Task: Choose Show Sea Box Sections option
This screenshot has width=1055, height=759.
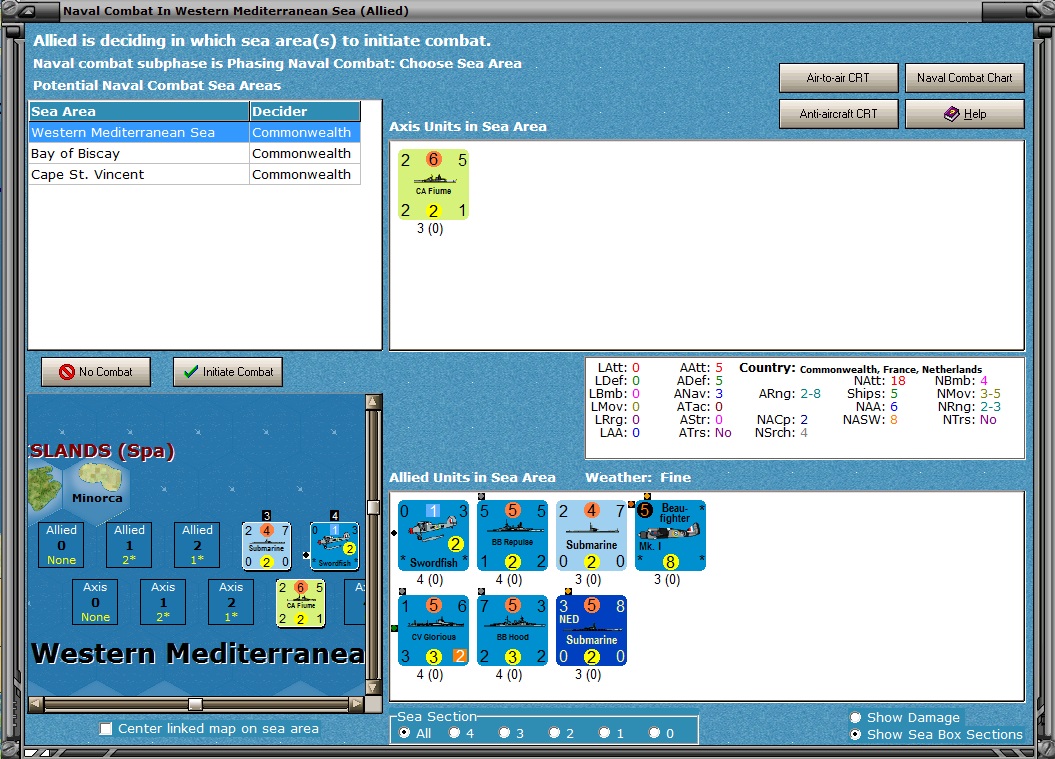Action: click(855, 734)
